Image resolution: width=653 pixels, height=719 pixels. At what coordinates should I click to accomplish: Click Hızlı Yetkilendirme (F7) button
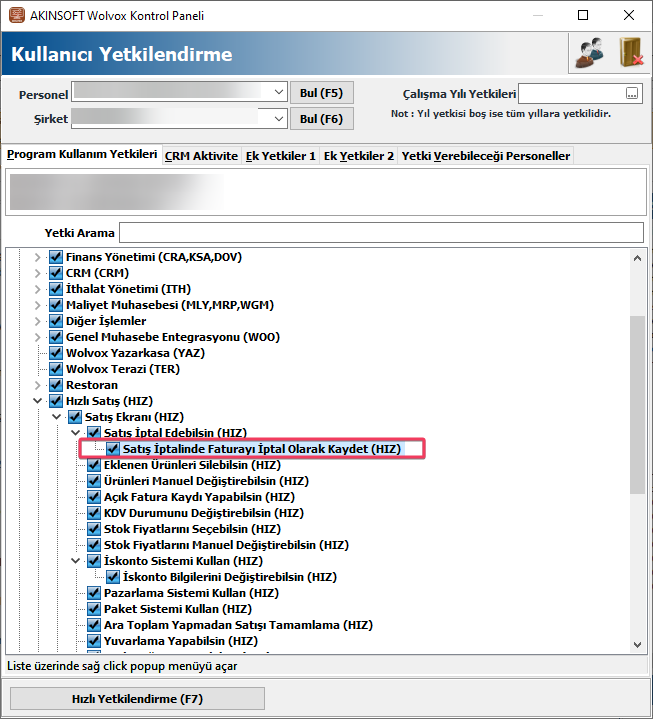tap(137, 698)
